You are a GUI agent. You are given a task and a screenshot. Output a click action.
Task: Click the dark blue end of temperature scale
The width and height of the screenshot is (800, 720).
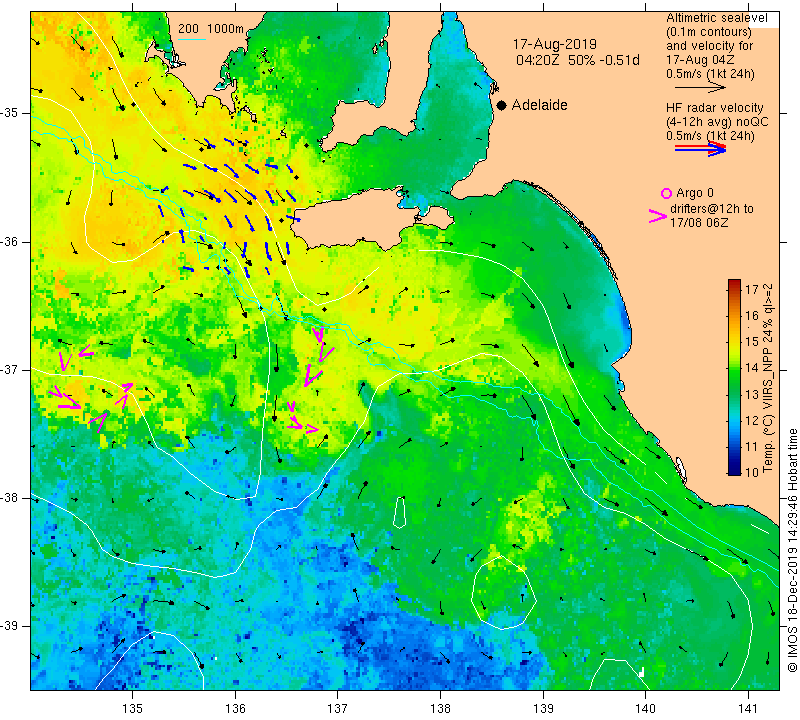734,468
